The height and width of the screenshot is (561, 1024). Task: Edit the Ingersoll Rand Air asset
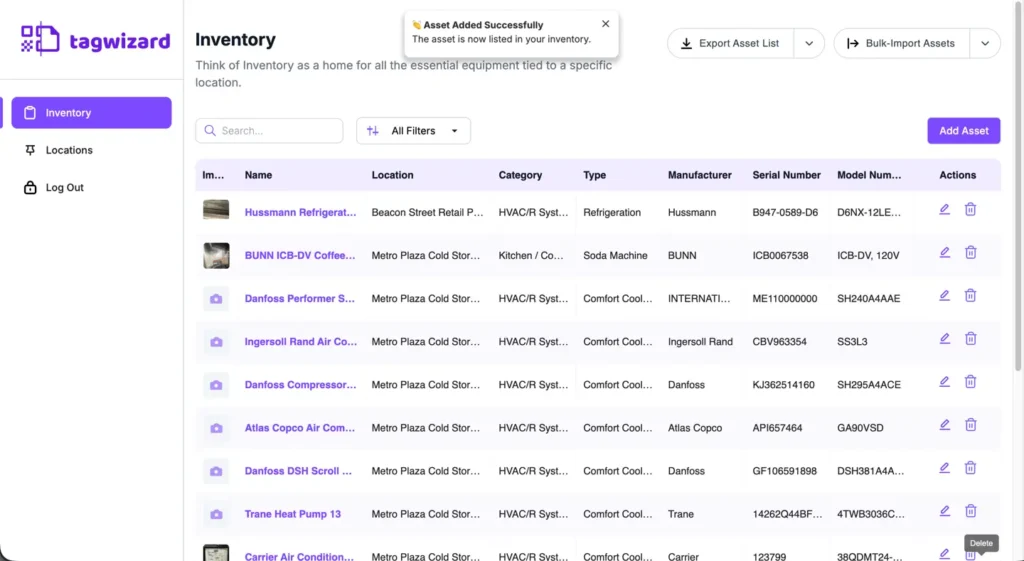(x=944, y=339)
